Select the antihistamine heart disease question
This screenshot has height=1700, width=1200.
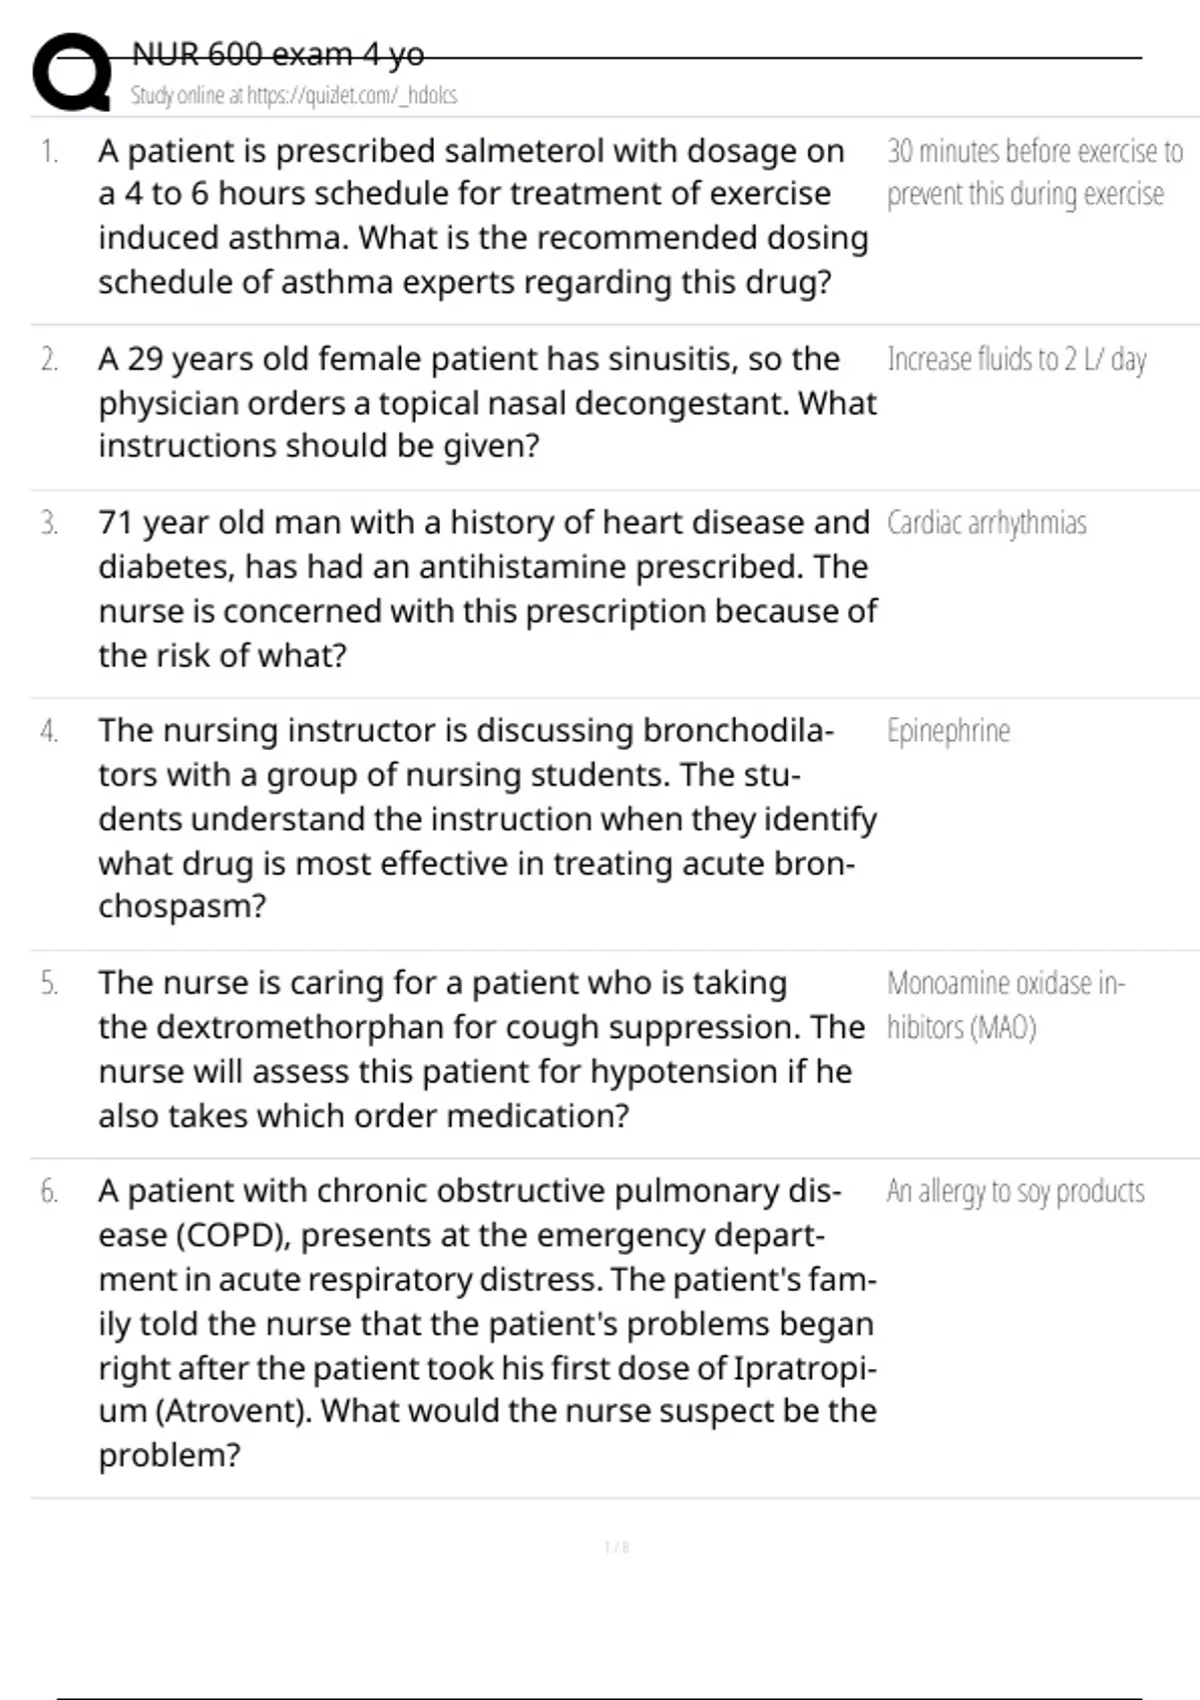[x=487, y=588]
